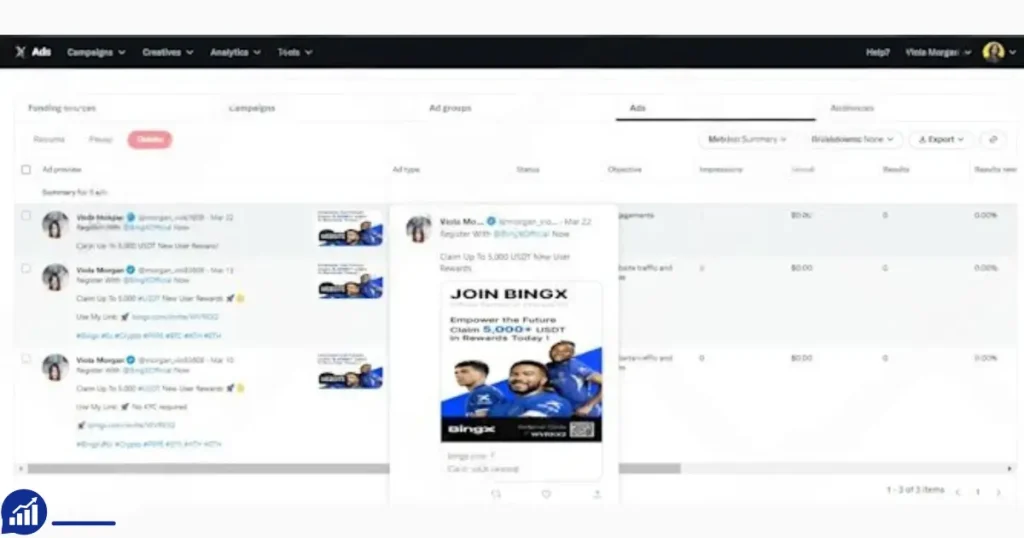Click @BingXOfficial mention in Mar 13 row
This screenshot has height=538, width=1024.
[x=148, y=280]
